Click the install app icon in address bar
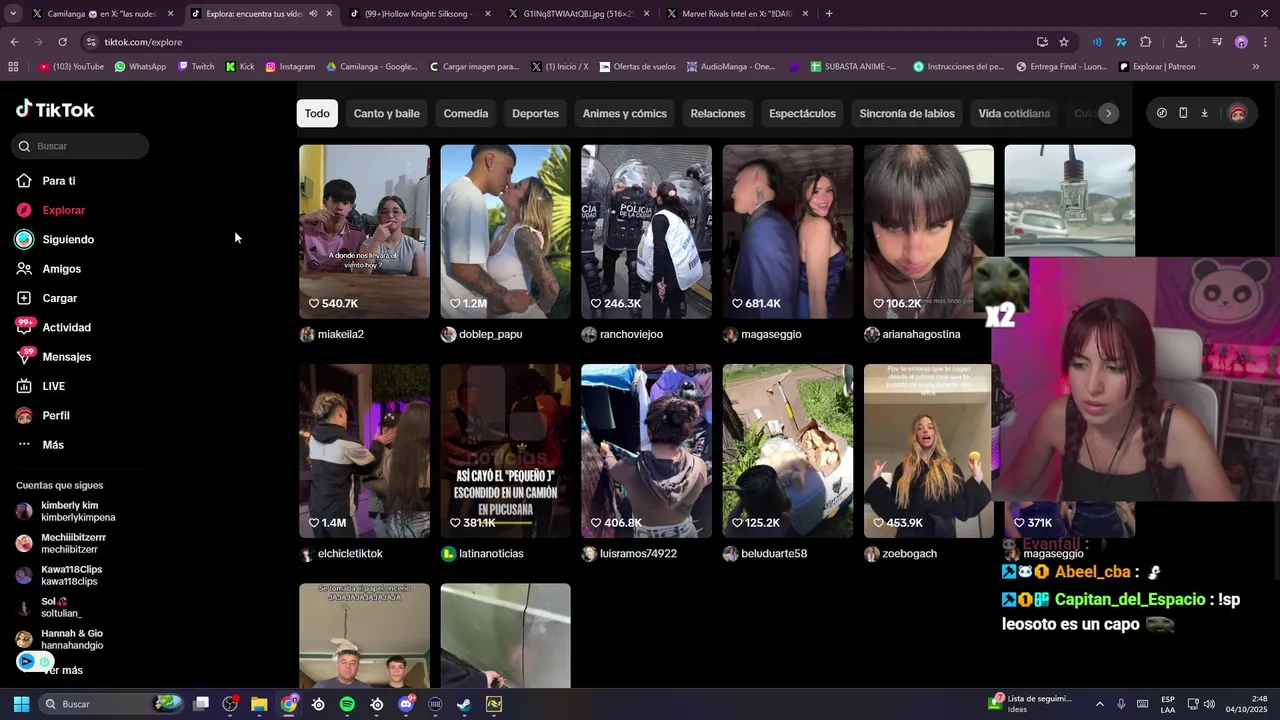Screen dimensions: 1280x720 point(1042,42)
